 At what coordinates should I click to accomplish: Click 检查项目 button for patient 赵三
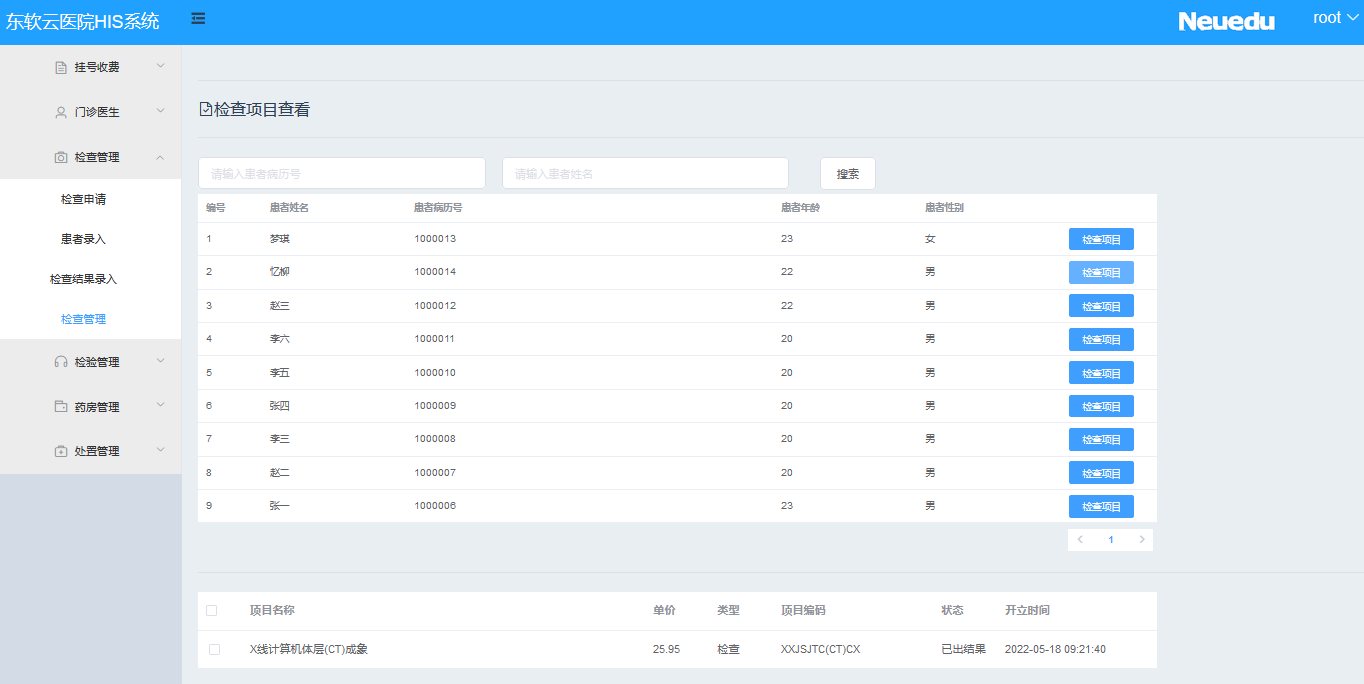(1101, 306)
